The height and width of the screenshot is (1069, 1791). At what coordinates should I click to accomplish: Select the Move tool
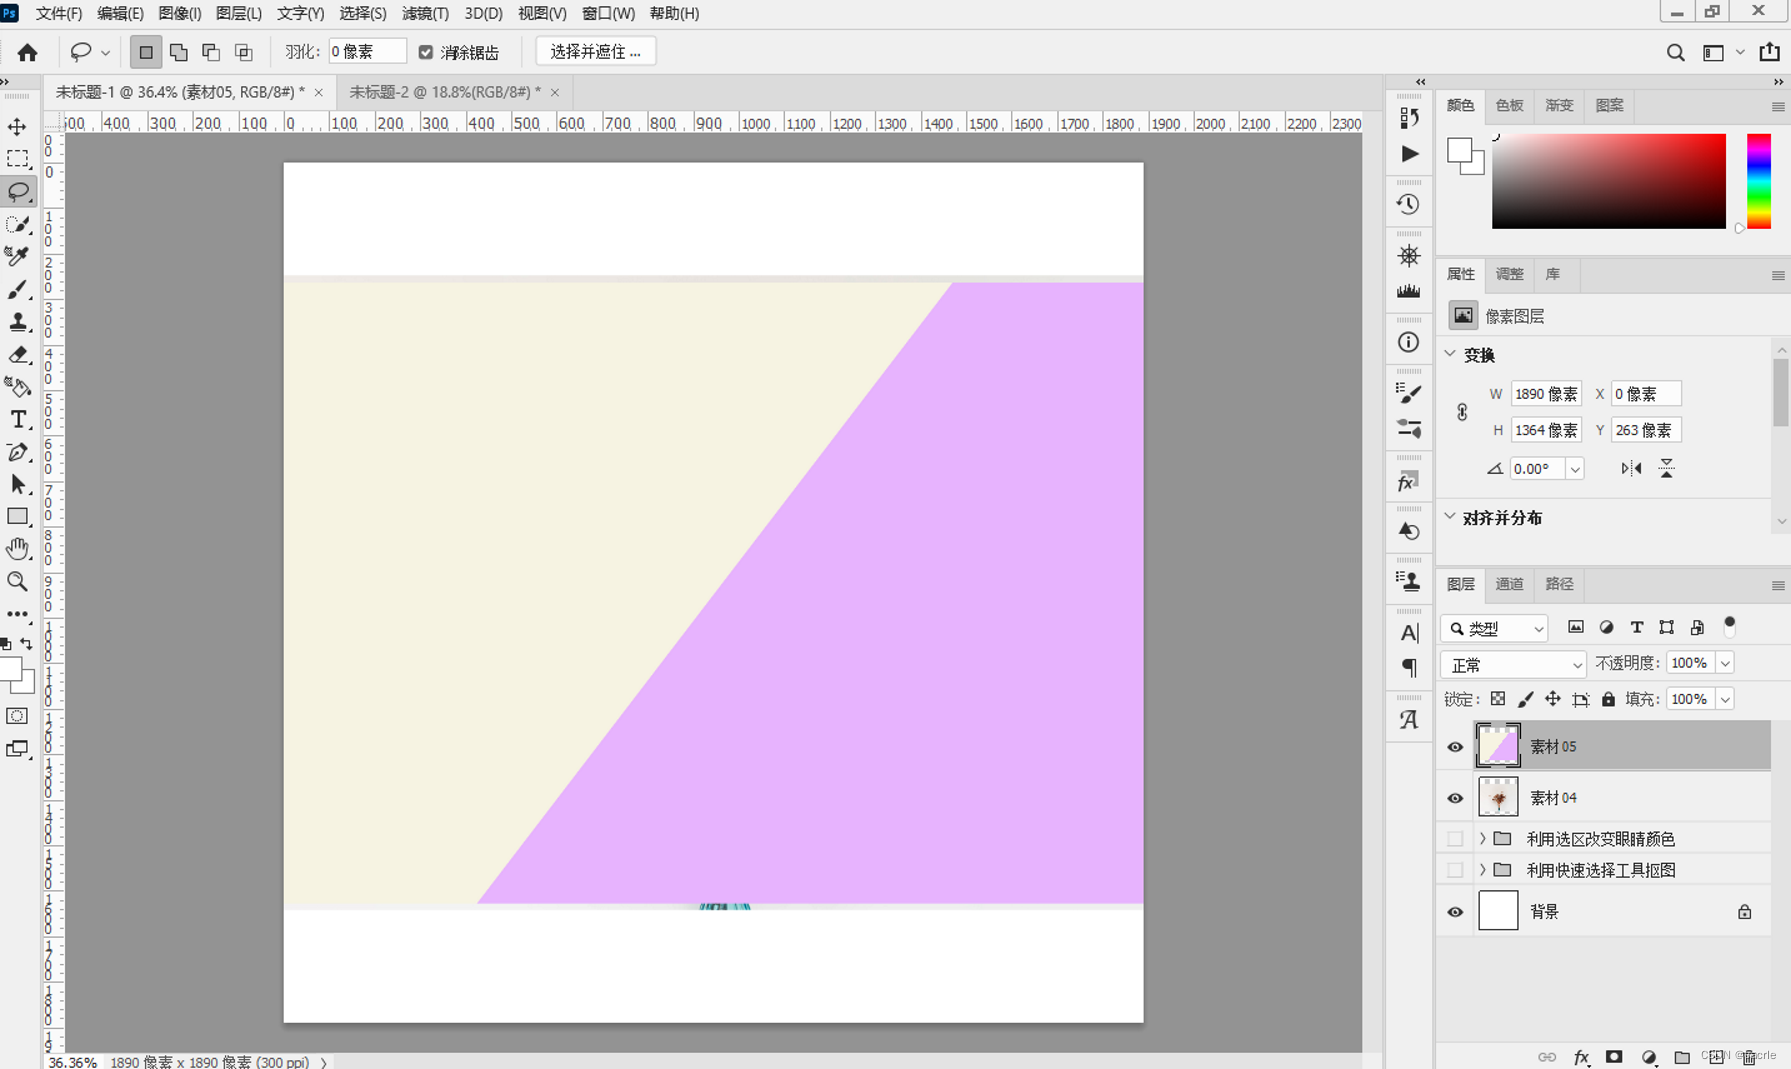point(17,127)
